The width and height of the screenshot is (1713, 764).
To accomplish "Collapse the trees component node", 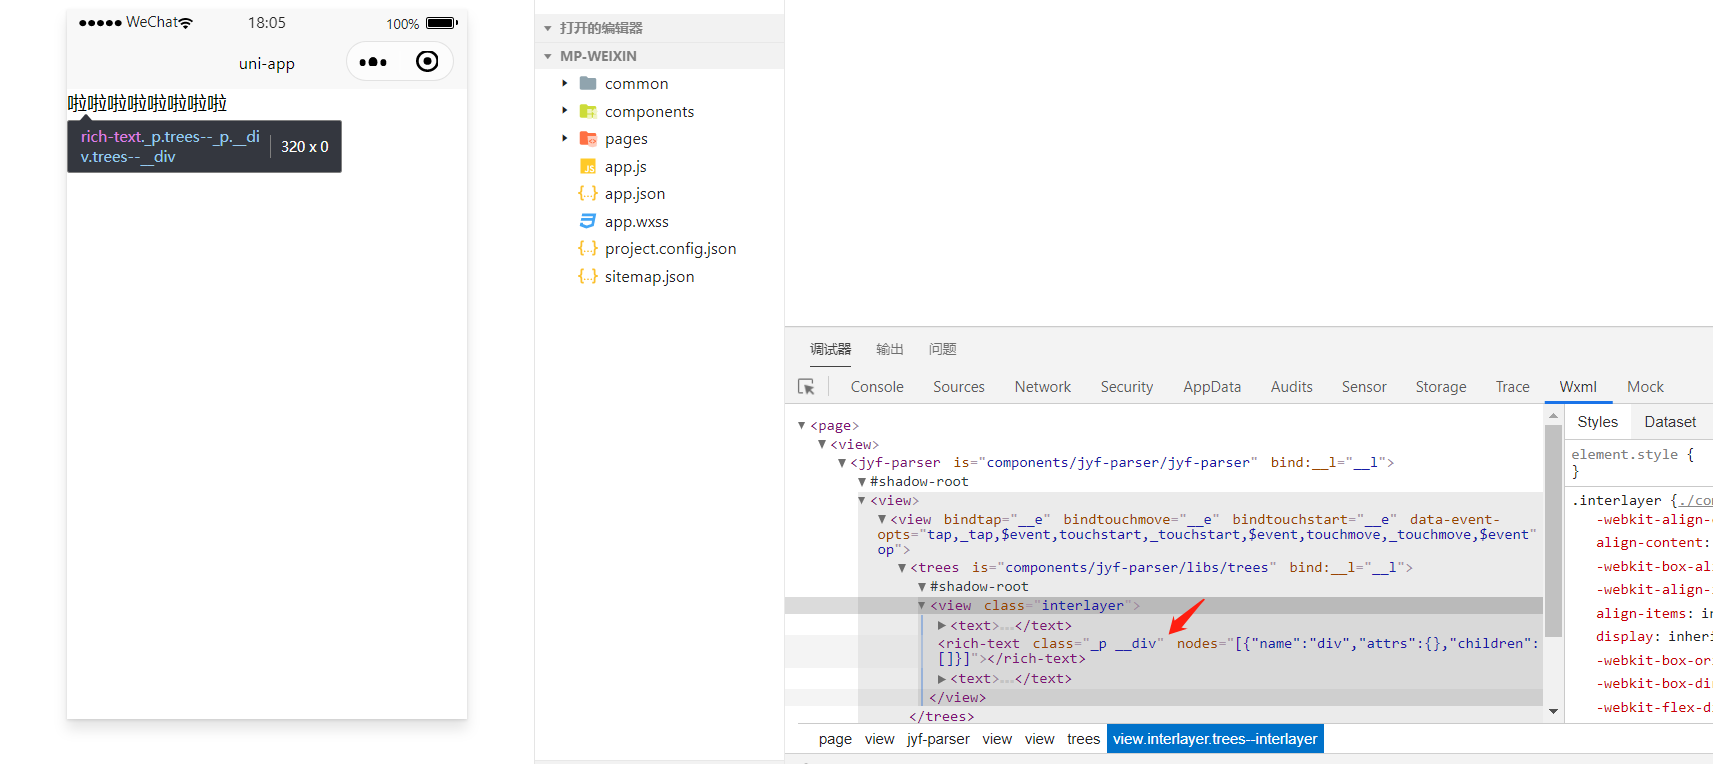I will pyautogui.click(x=902, y=567).
